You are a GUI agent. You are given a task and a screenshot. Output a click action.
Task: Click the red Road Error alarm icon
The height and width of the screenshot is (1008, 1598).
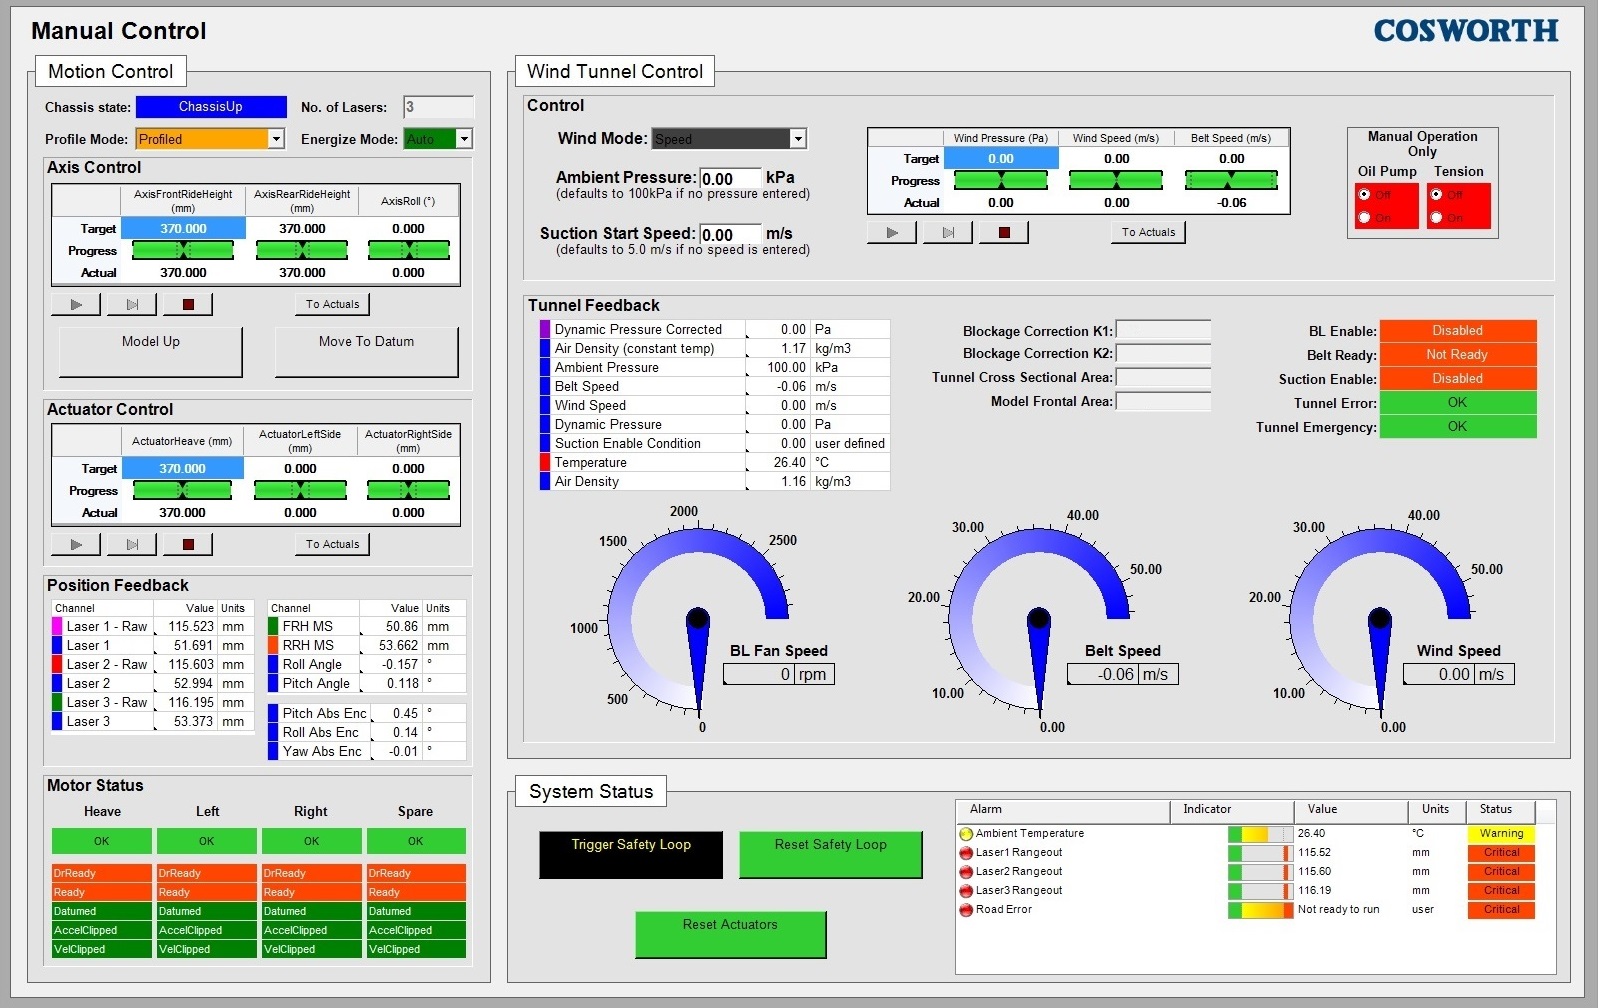click(x=966, y=910)
